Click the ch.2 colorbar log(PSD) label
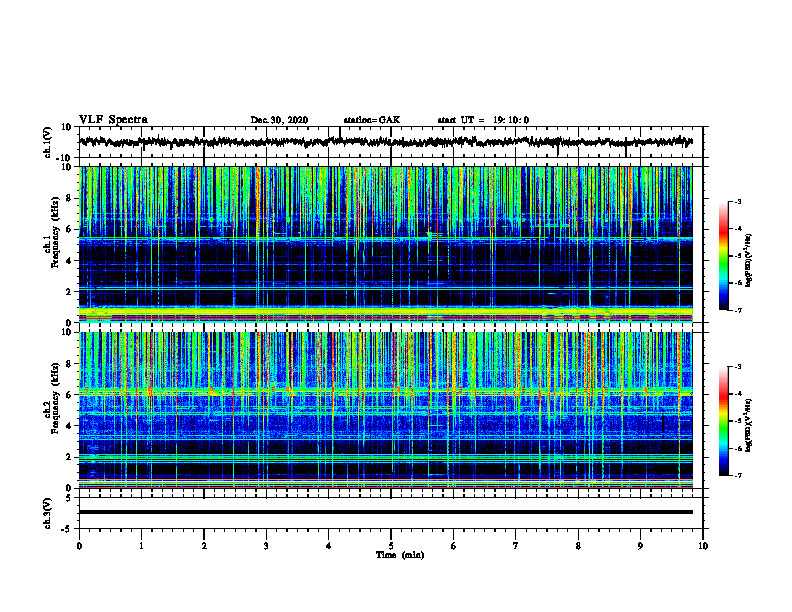 tap(749, 425)
